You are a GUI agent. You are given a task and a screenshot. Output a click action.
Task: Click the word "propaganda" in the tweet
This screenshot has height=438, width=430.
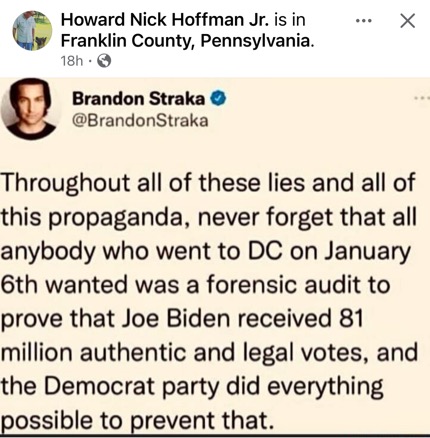click(120, 218)
